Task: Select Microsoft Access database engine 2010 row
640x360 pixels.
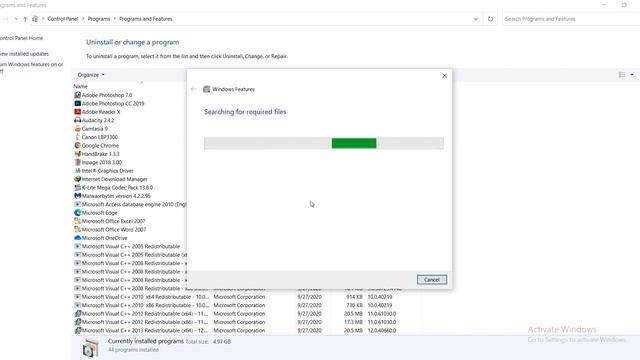Action: 130,204
